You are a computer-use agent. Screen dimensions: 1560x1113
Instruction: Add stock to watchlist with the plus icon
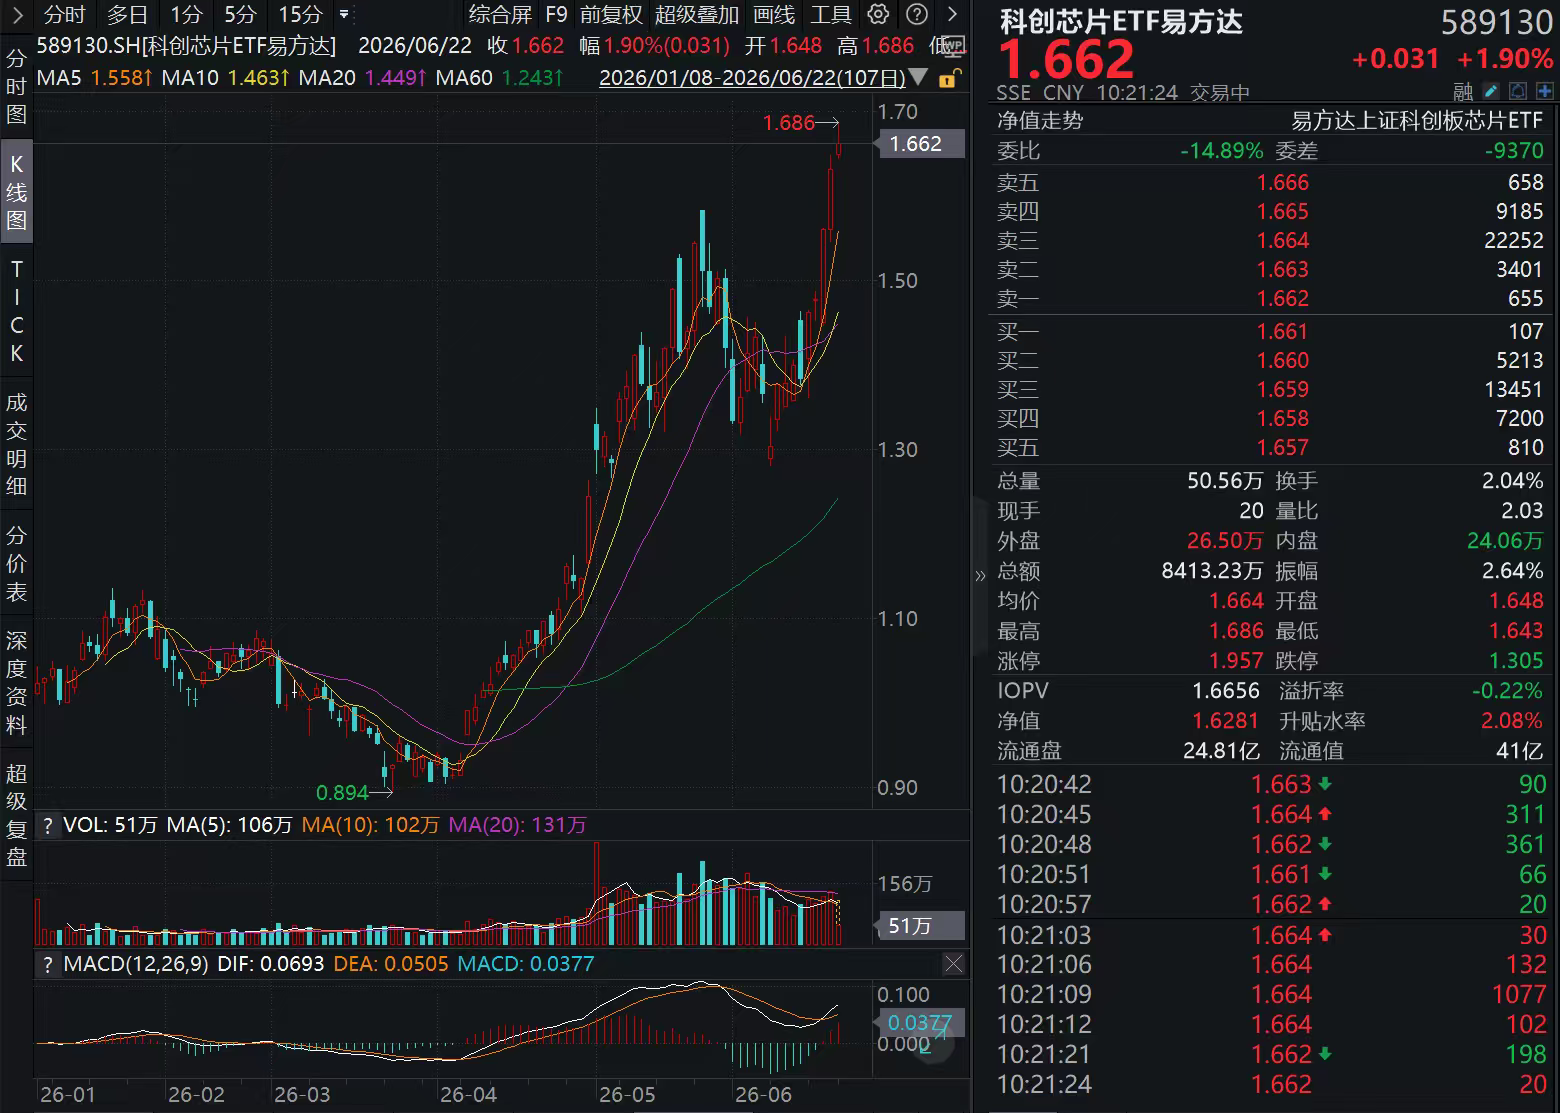(1544, 92)
